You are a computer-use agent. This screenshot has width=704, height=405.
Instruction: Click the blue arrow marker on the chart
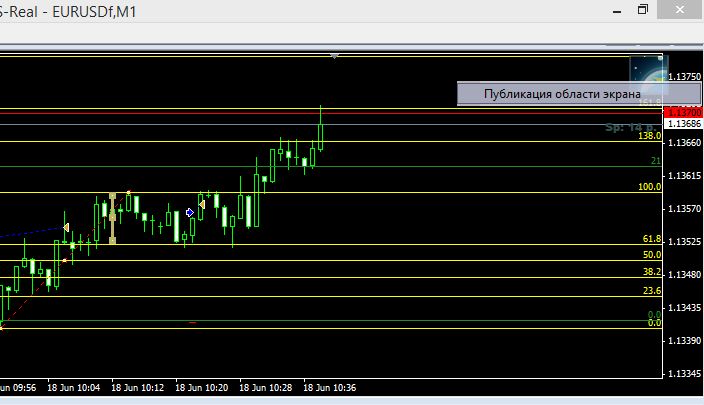[x=190, y=212]
